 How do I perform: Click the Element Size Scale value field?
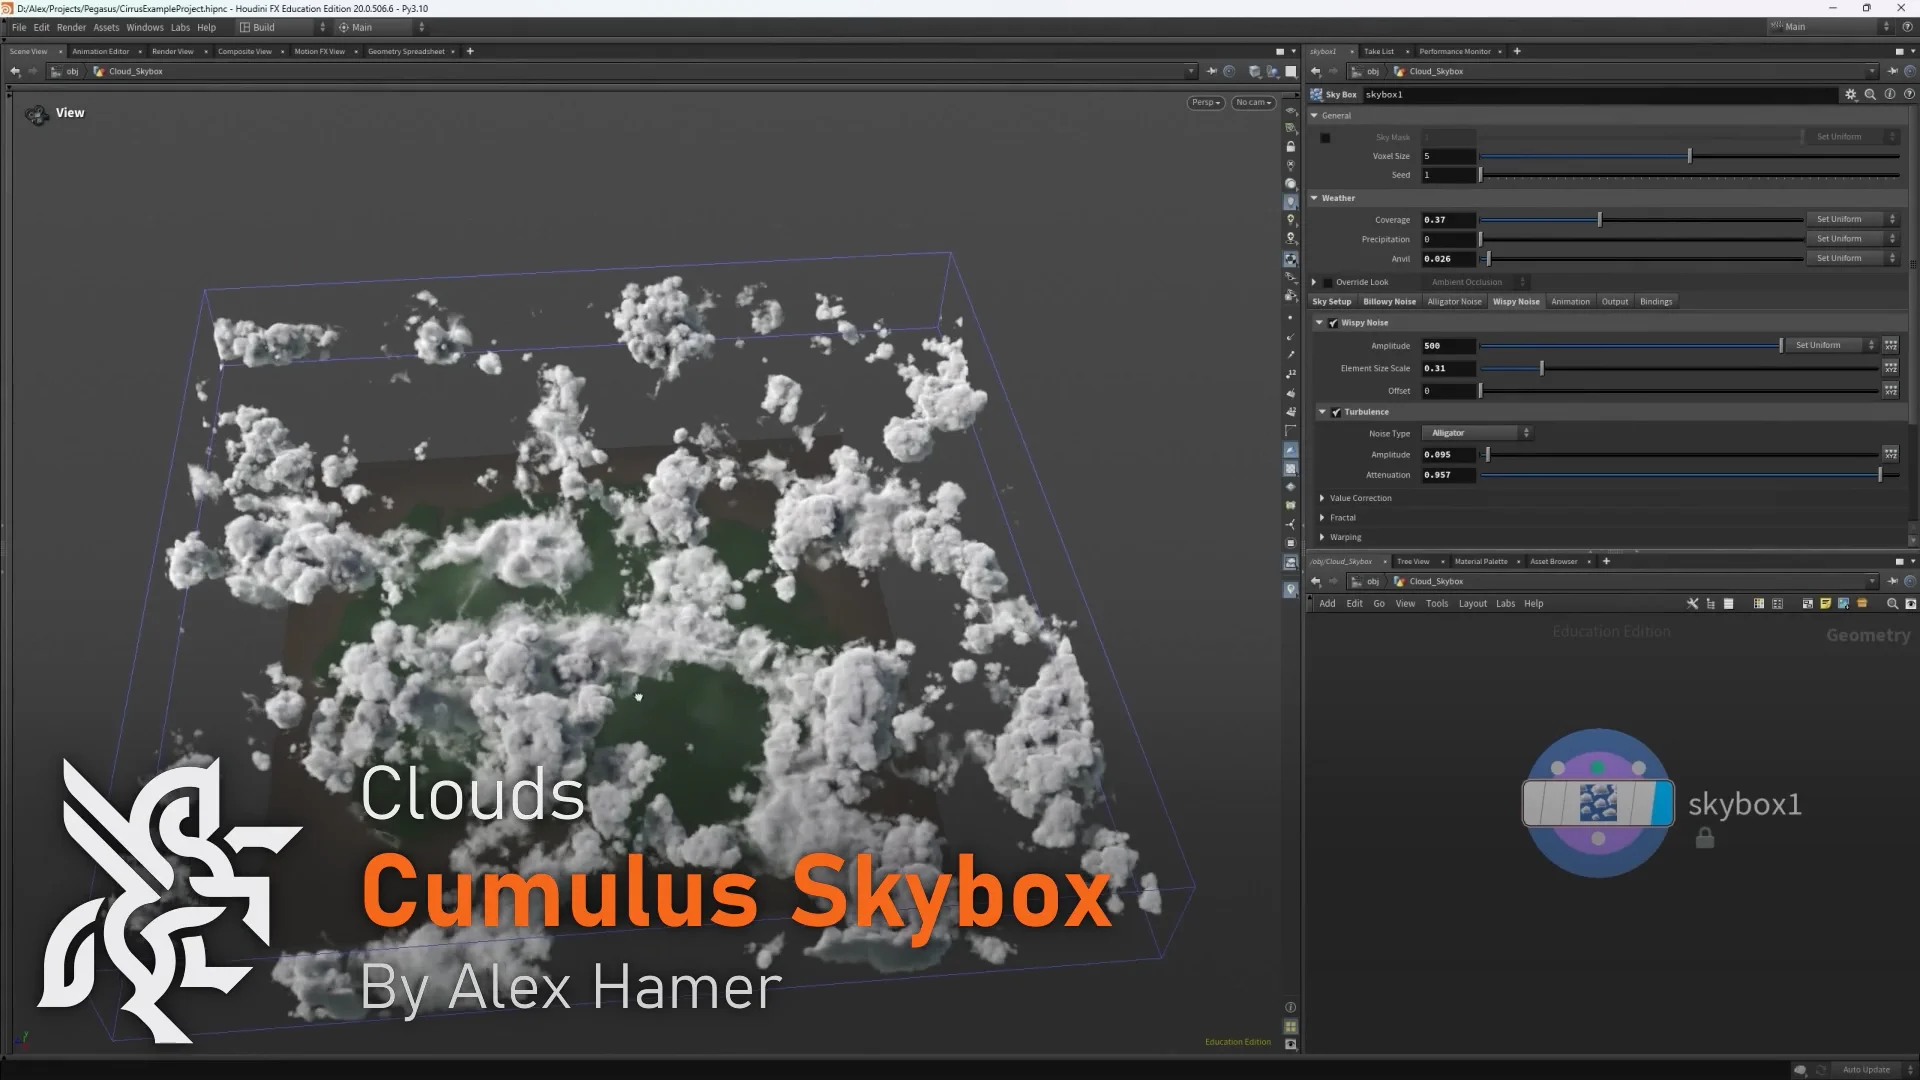pyautogui.click(x=1449, y=369)
